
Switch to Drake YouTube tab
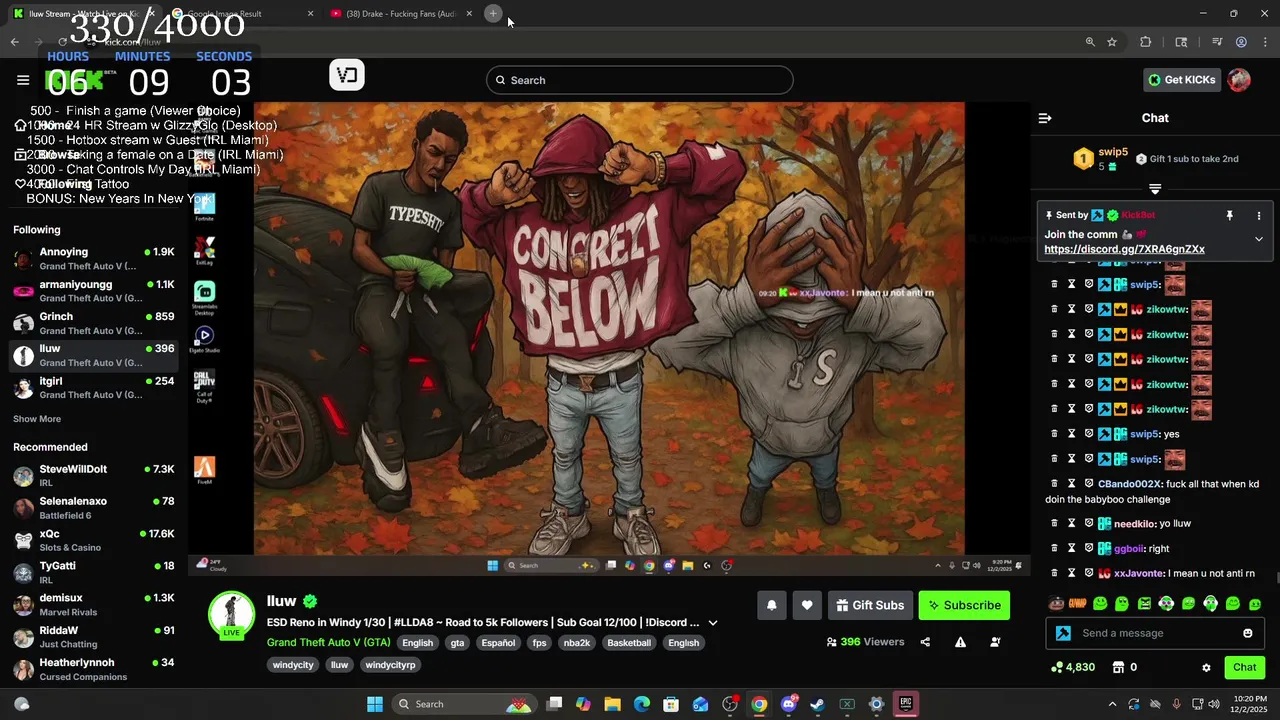point(400,13)
